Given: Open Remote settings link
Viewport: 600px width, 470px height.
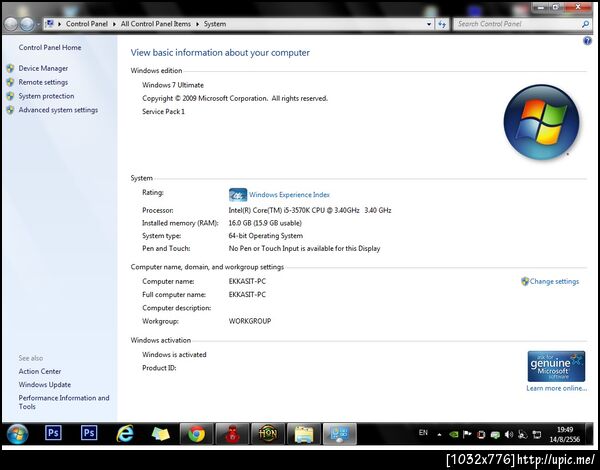Looking at the screenshot, I should pyautogui.click(x=43, y=82).
